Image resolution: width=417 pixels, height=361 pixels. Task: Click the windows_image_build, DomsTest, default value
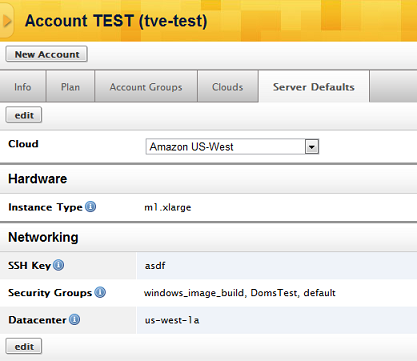point(240,293)
